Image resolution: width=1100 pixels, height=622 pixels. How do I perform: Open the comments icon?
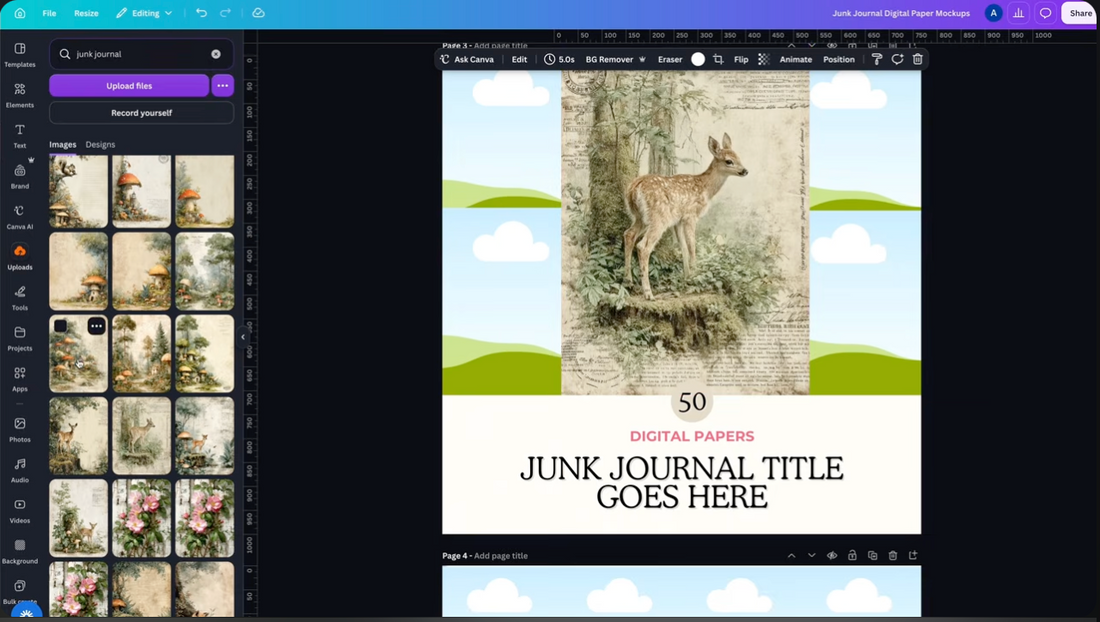[x=1045, y=13]
